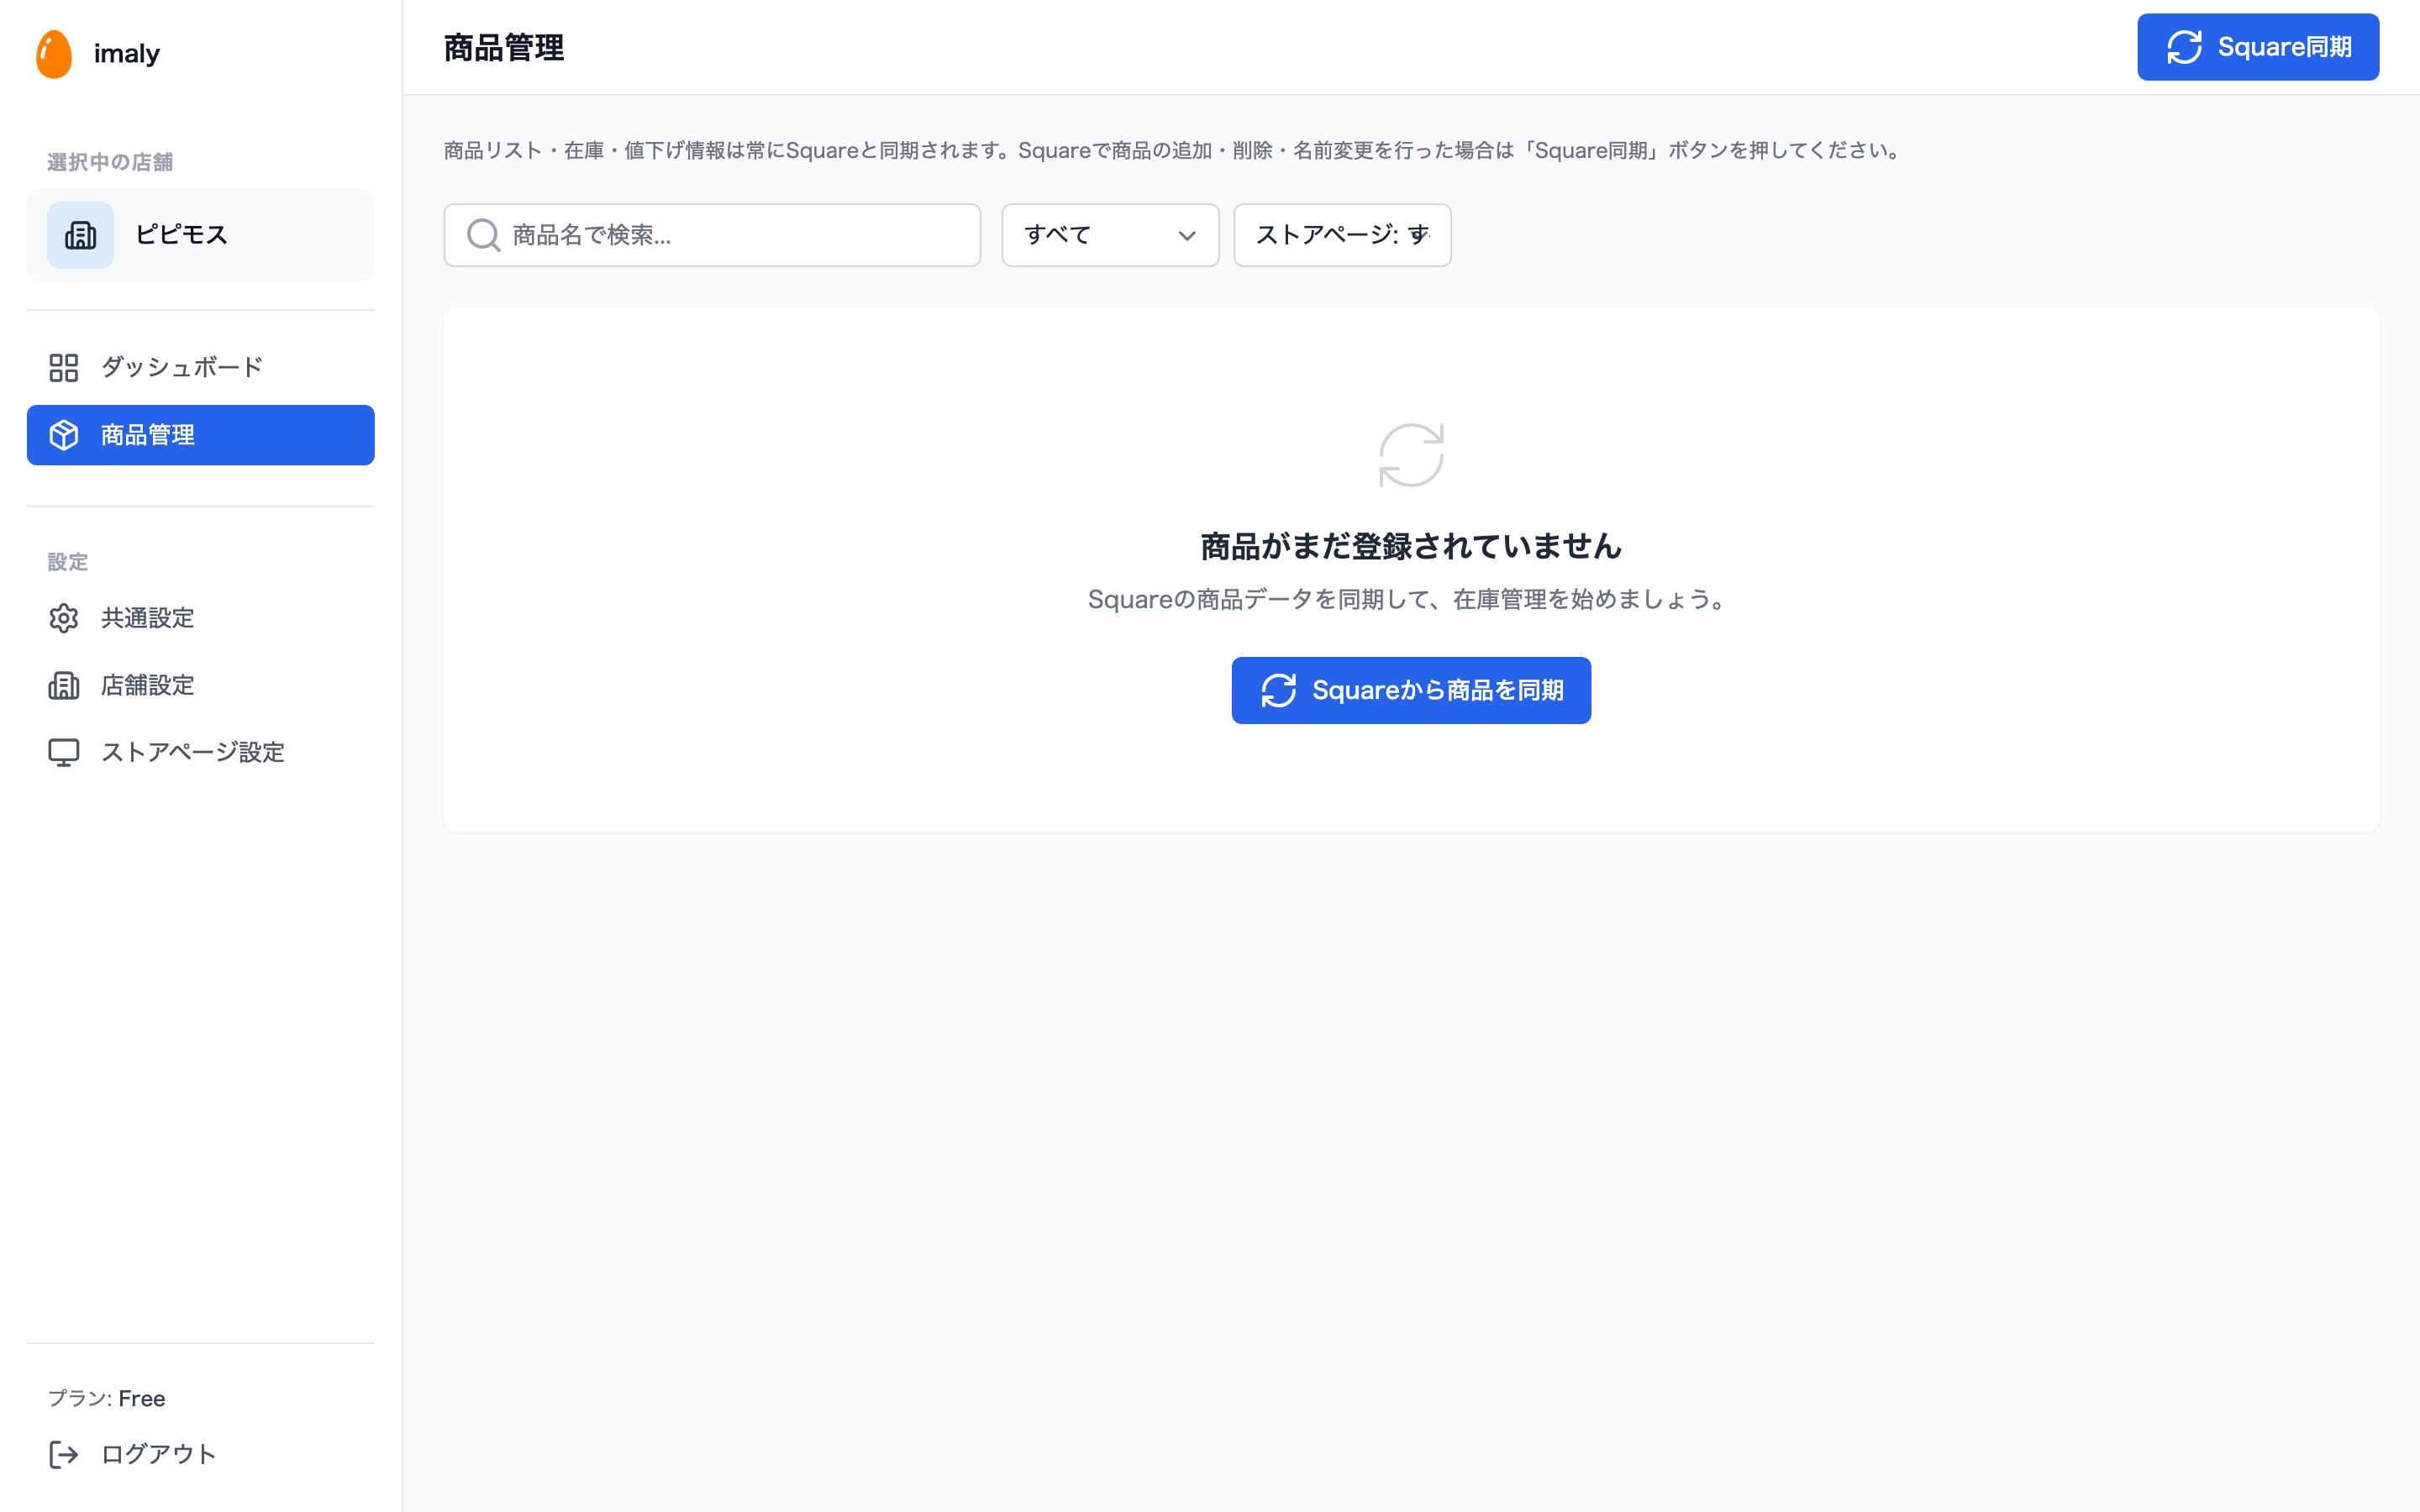Click the 店舗設定 storefront icon
This screenshot has width=2420, height=1512.
63,685
